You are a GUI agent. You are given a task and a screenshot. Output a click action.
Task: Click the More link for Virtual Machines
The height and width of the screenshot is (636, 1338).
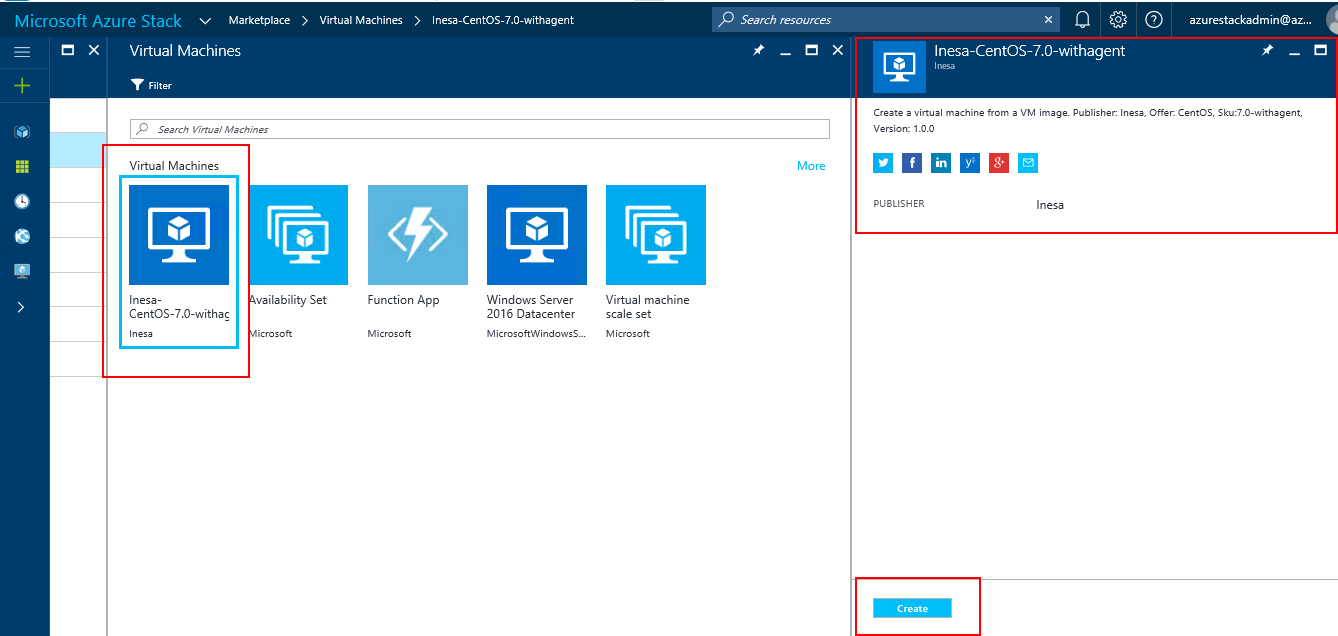[x=811, y=166]
